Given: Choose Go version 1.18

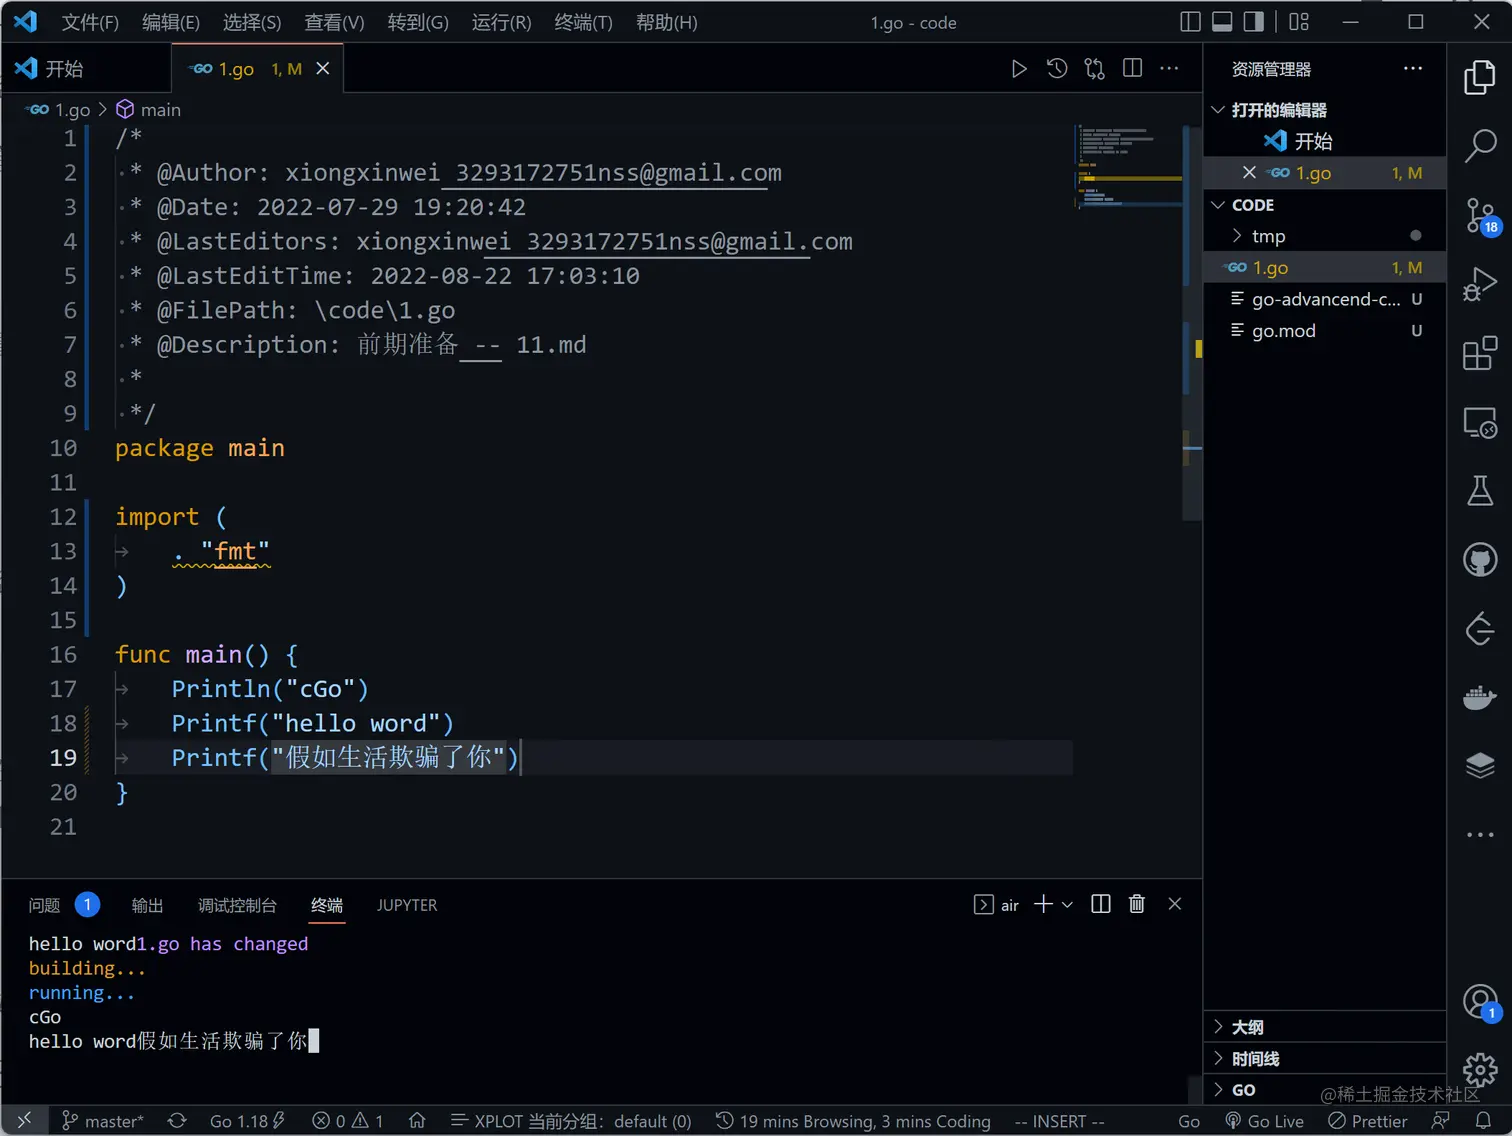Looking at the screenshot, I should [247, 1121].
